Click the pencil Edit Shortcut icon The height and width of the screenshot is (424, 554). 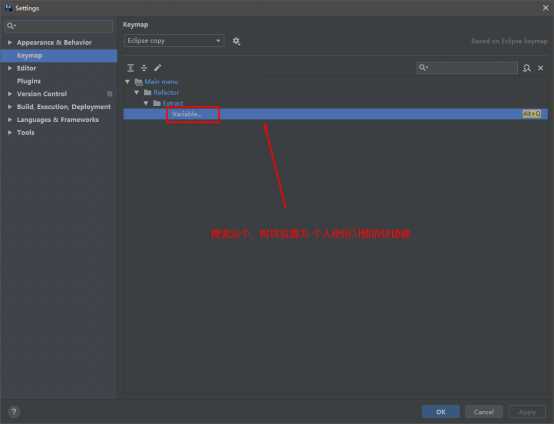(158, 68)
